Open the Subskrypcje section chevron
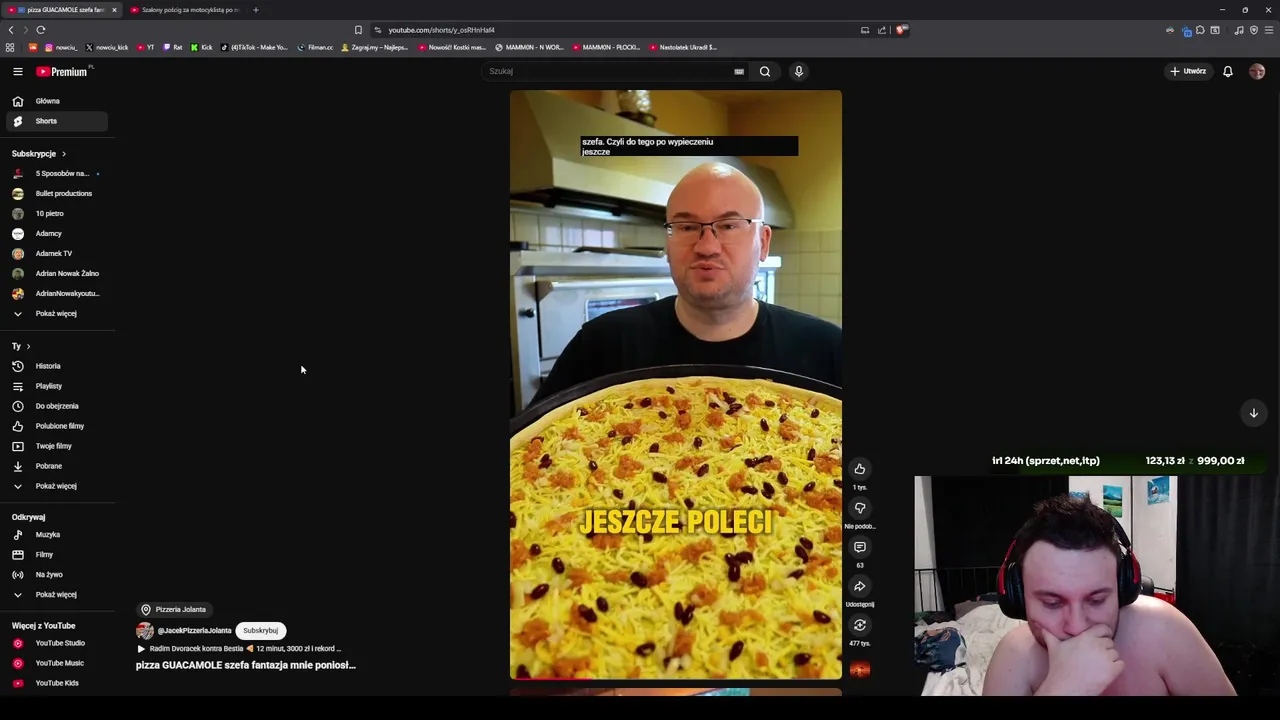The height and width of the screenshot is (720, 1280). tap(63, 154)
